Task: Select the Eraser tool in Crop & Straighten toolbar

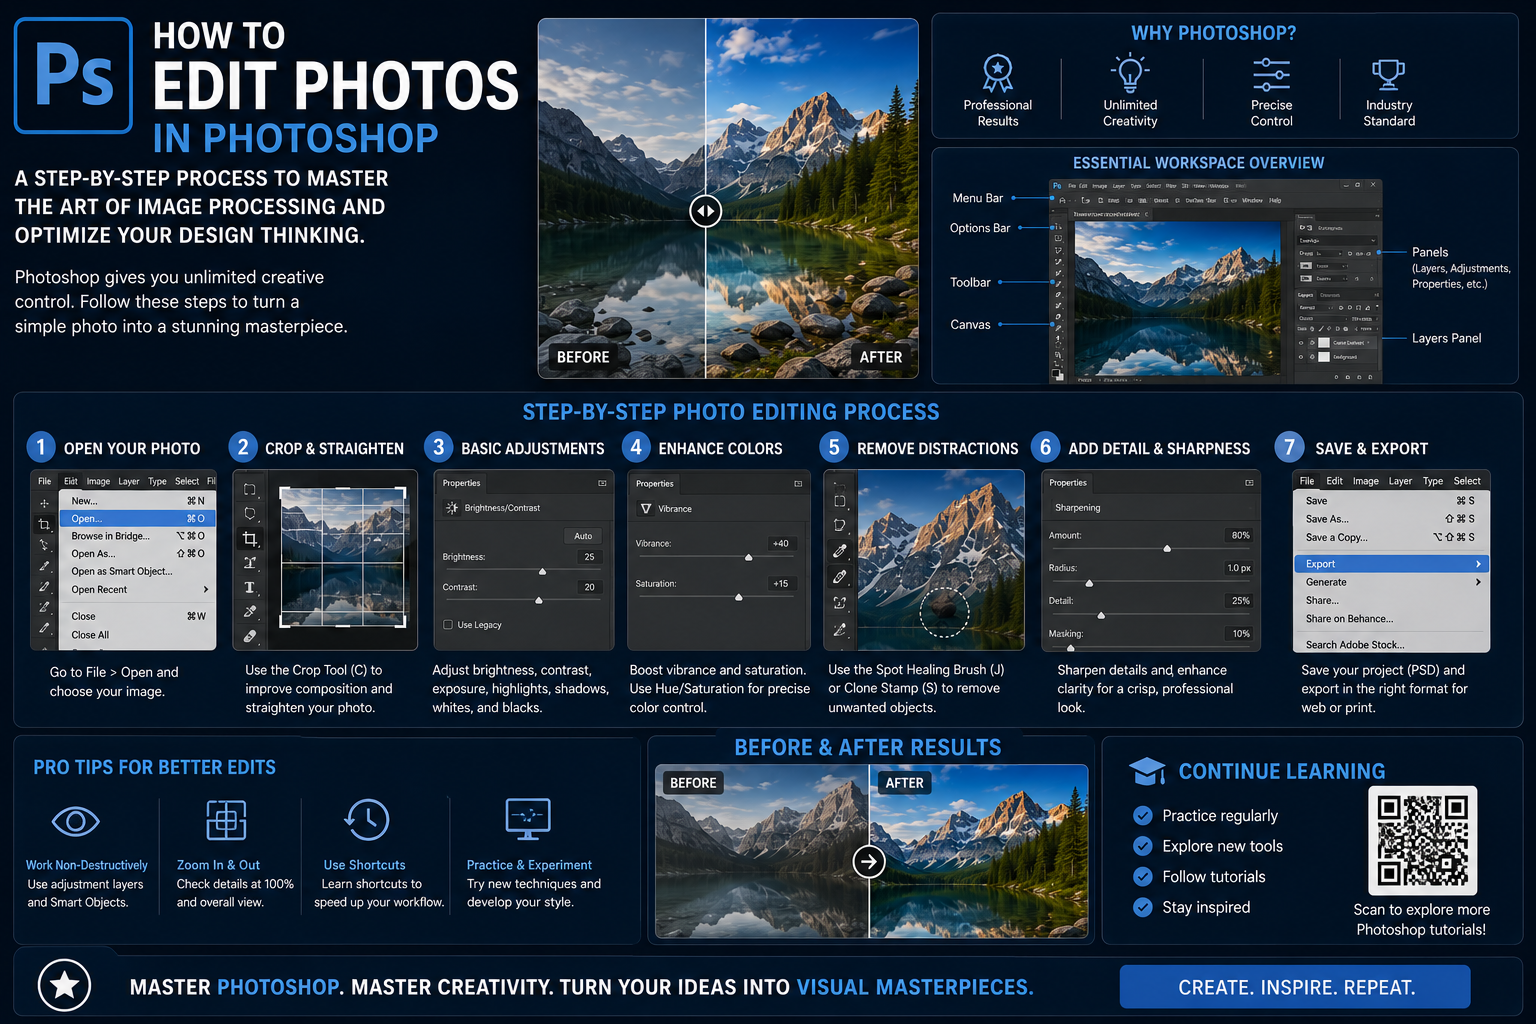Action: click(x=250, y=636)
